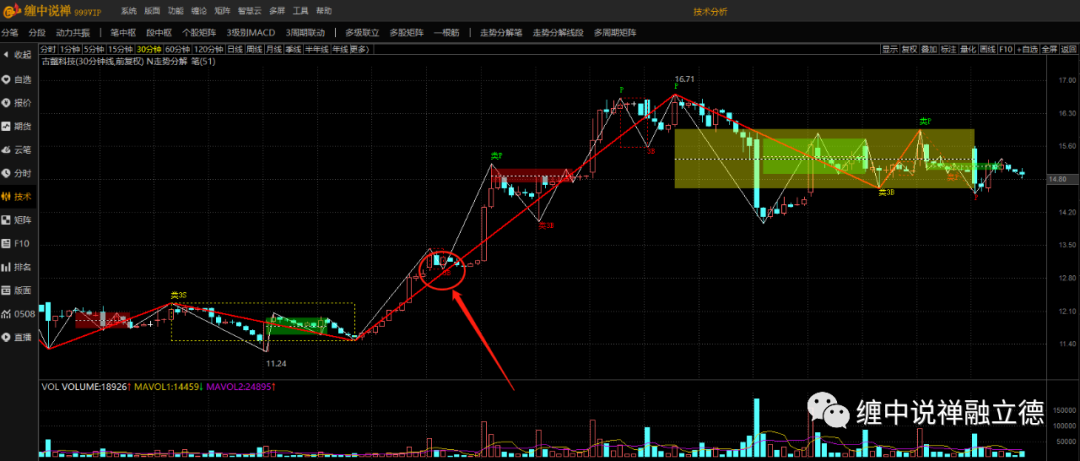Click the F10 button in chart toolbar

pyautogui.click(x=1006, y=49)
